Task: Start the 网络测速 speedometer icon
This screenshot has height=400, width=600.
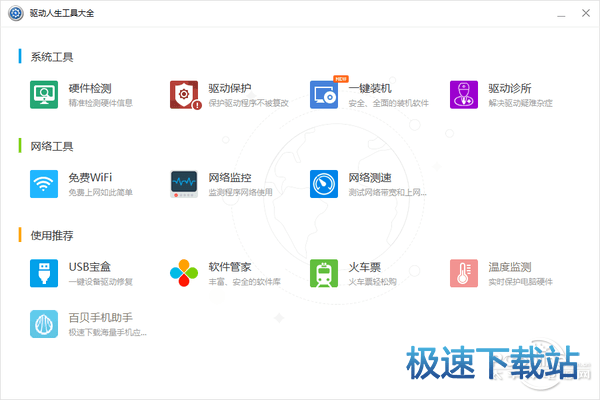Action: (324, 184)
